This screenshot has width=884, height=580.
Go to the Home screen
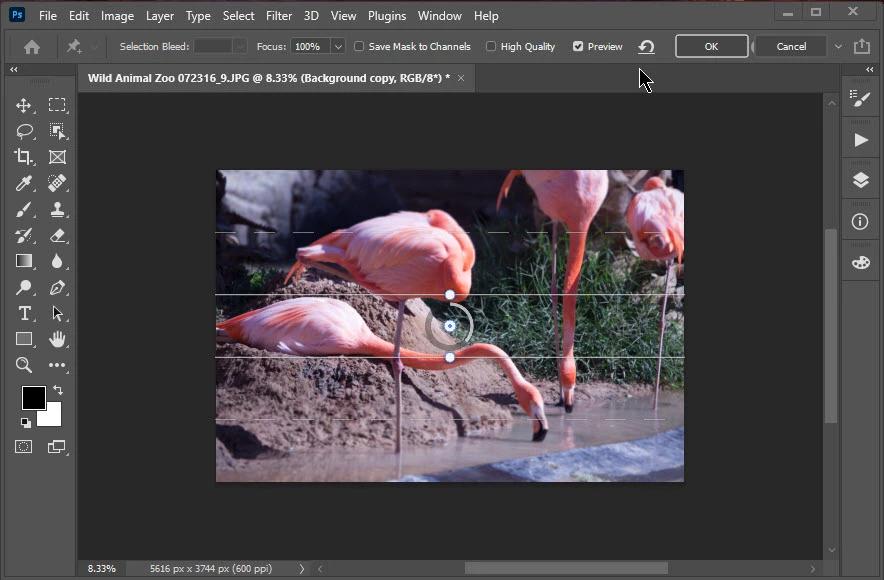click(x=32, y=47)
